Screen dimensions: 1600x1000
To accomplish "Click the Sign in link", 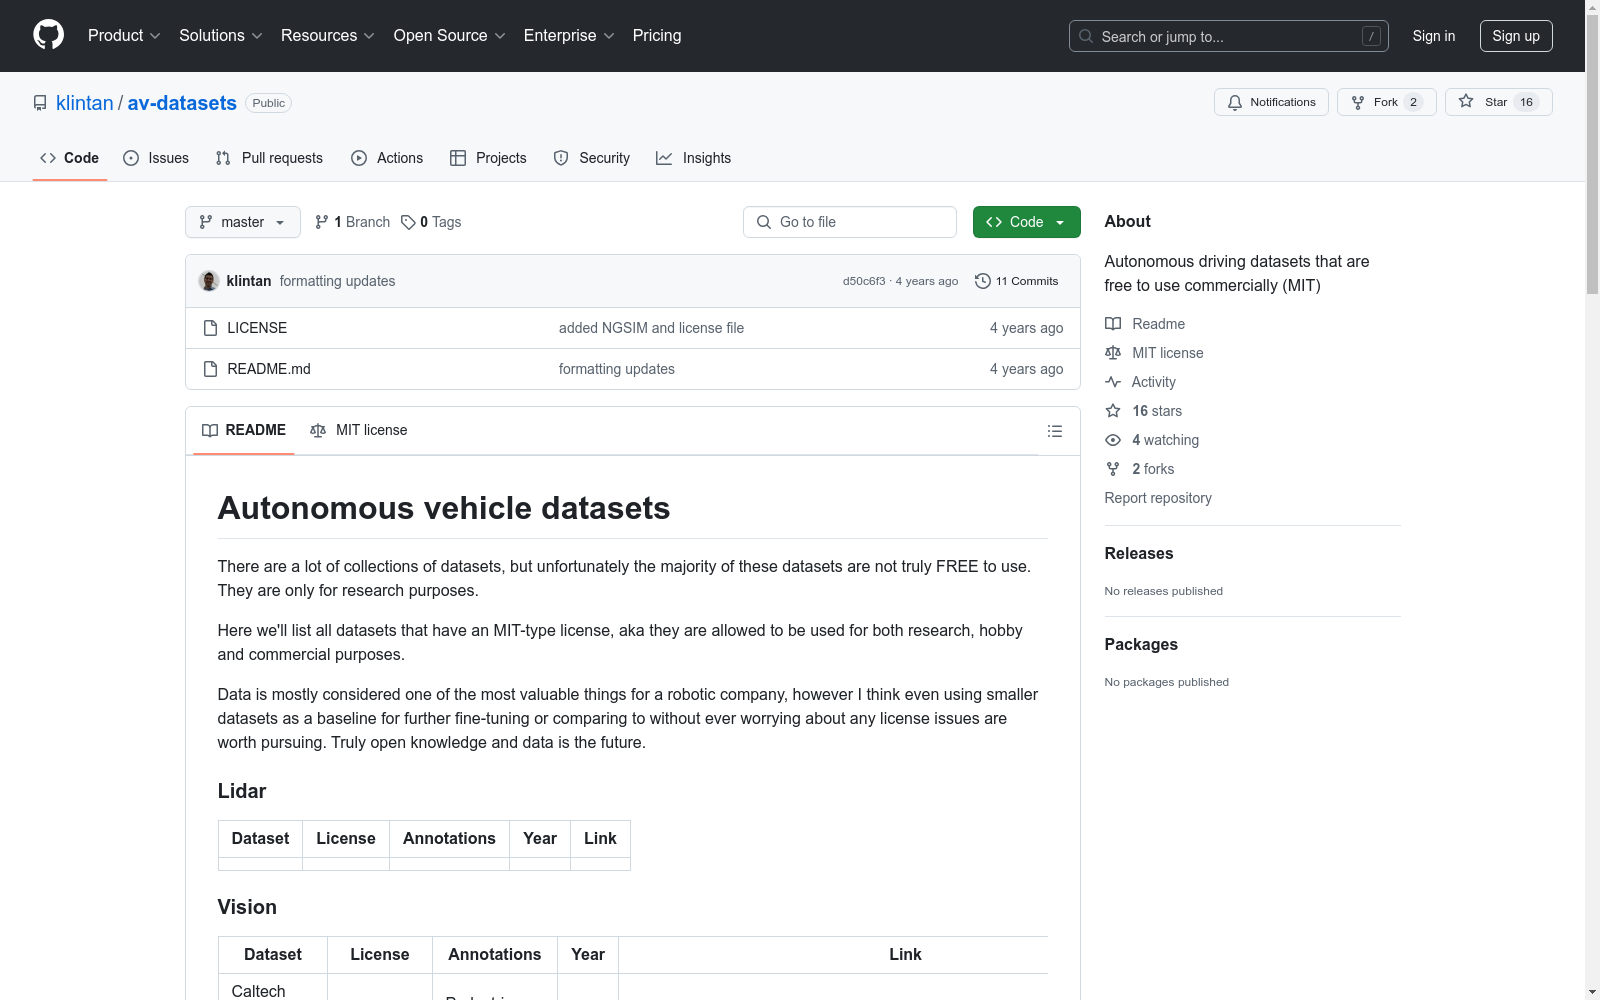I will point(1433,36).
